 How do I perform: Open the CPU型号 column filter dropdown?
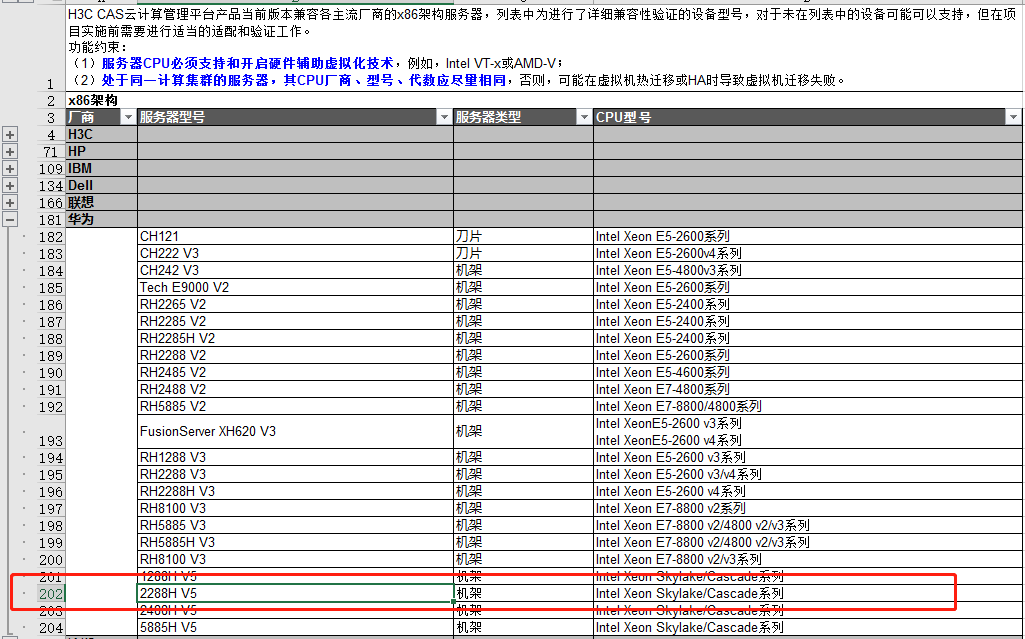pyautogui.click(x=1013, y=118)
